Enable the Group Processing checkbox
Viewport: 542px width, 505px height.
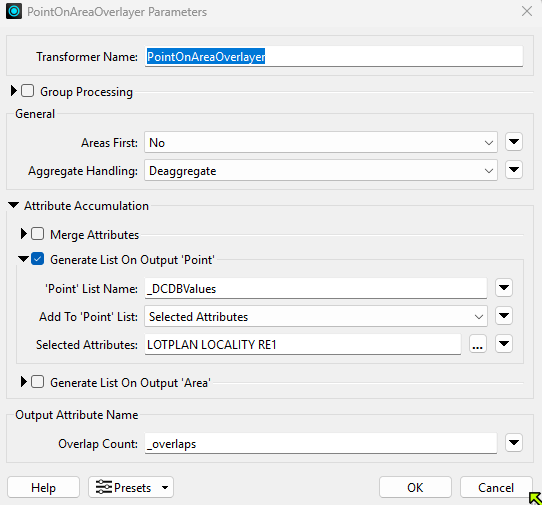(x=28, y=91)
